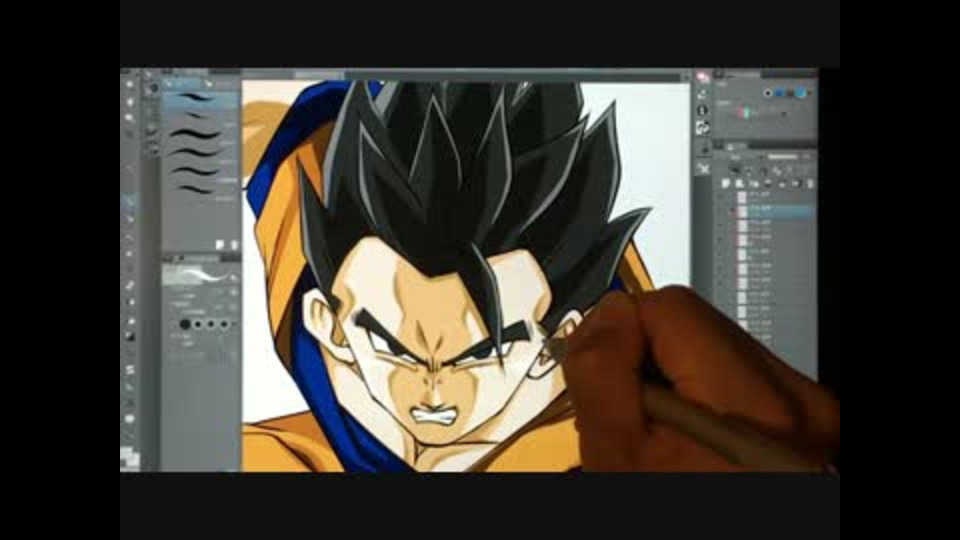
Task: Click the black-and-white circle in color panel
Action: [x=768, y=93]
